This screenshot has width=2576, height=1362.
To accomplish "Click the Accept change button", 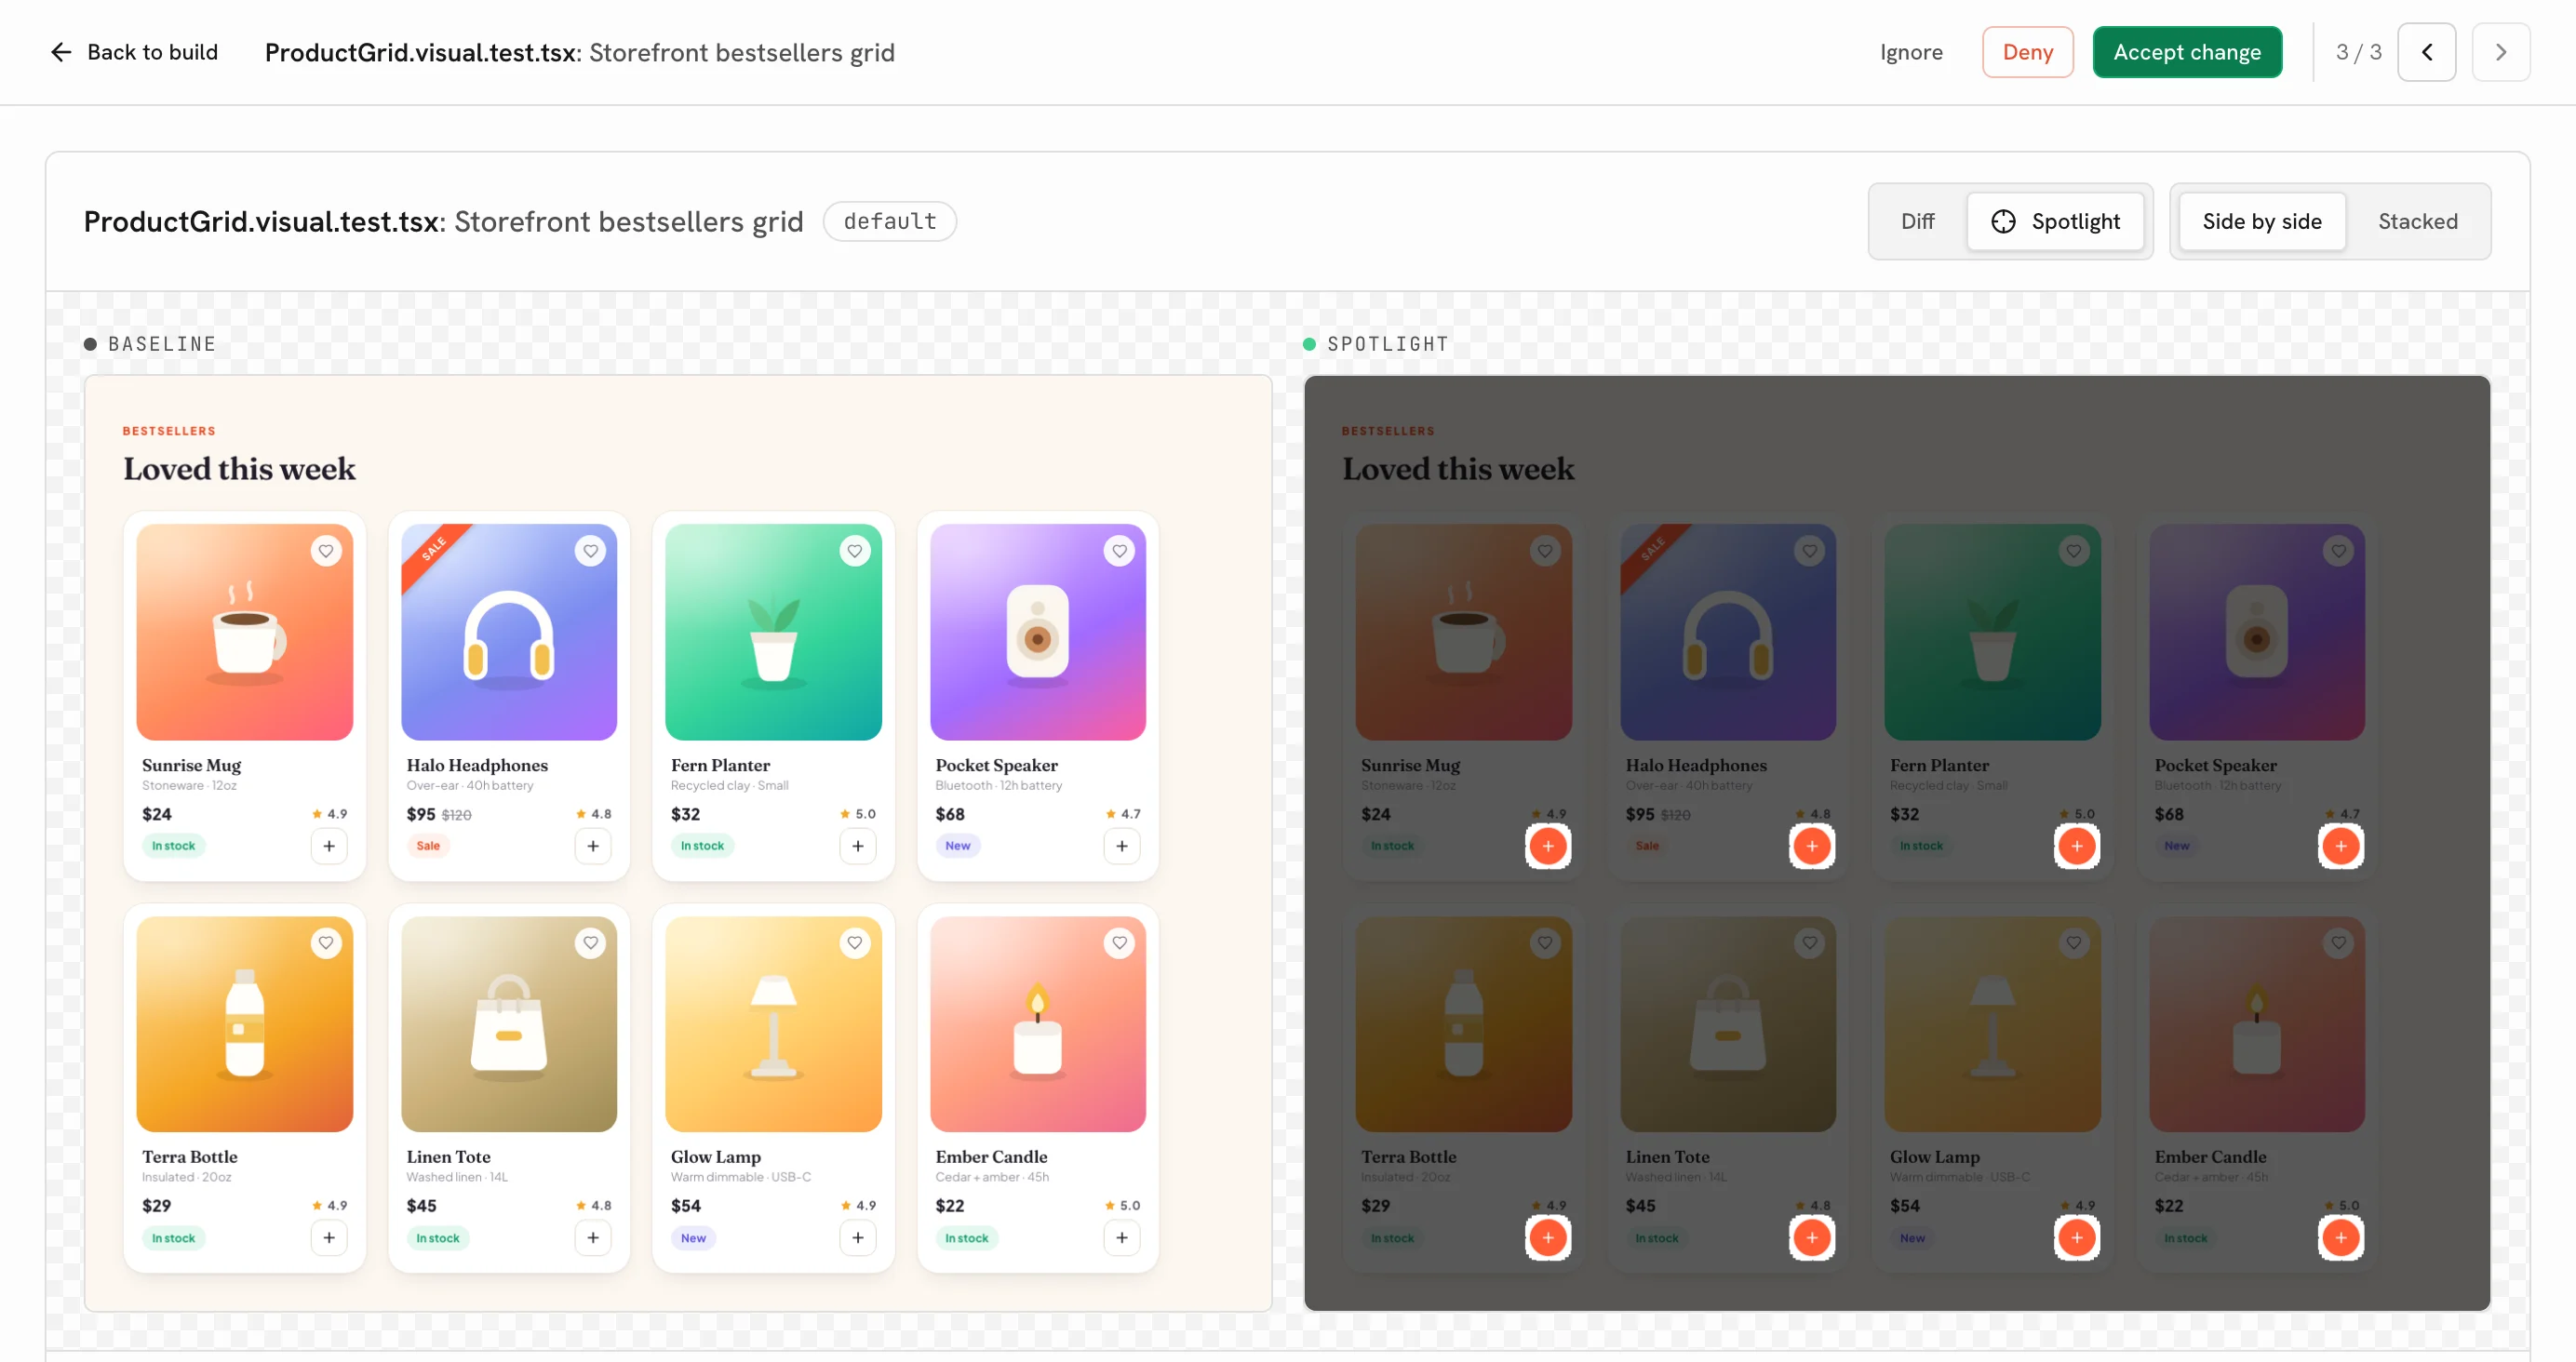I will tap(2187, 52).
